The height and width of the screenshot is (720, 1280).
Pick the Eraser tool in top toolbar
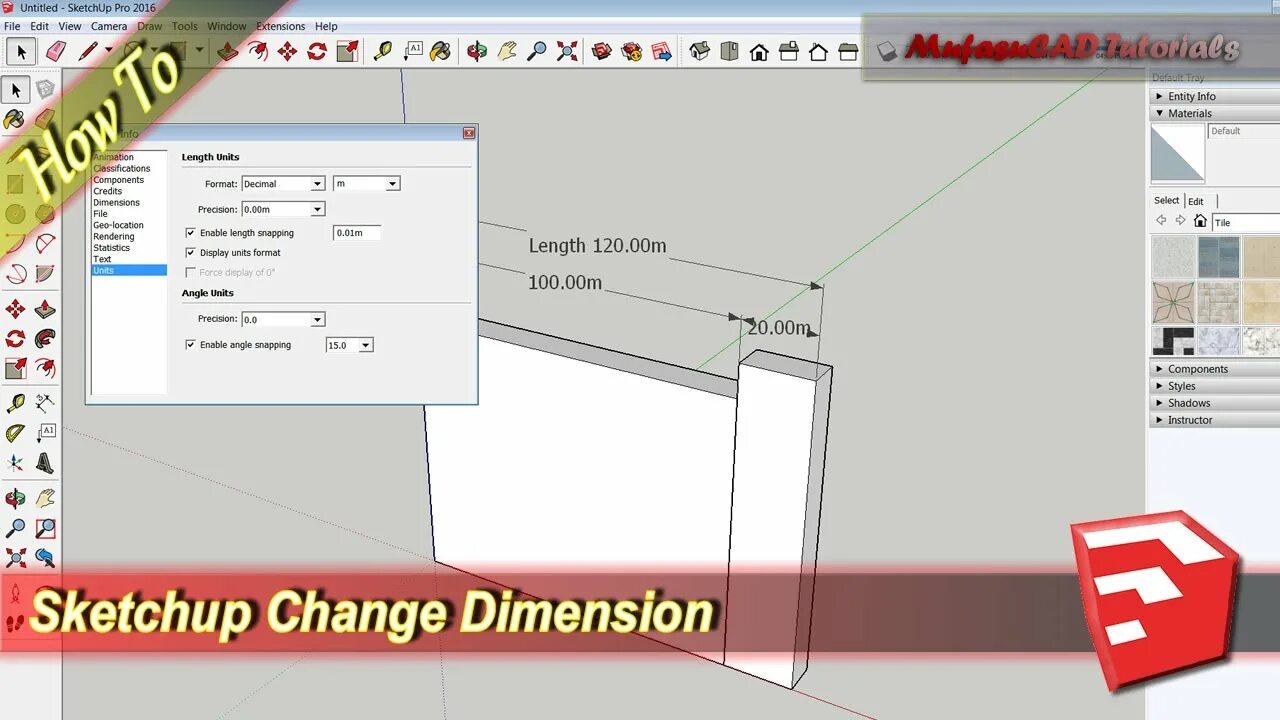tap(54, 51)
